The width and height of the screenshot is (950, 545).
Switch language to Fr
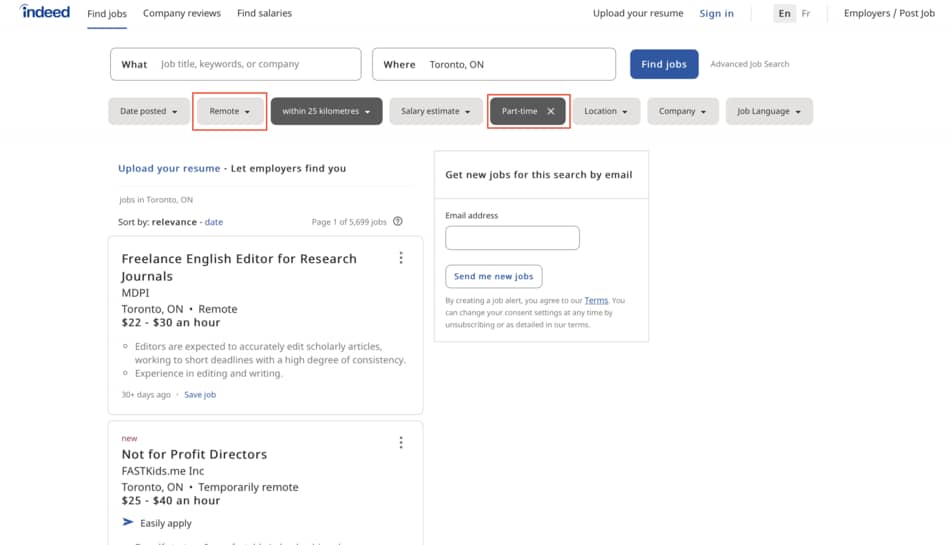coord(806,13)
